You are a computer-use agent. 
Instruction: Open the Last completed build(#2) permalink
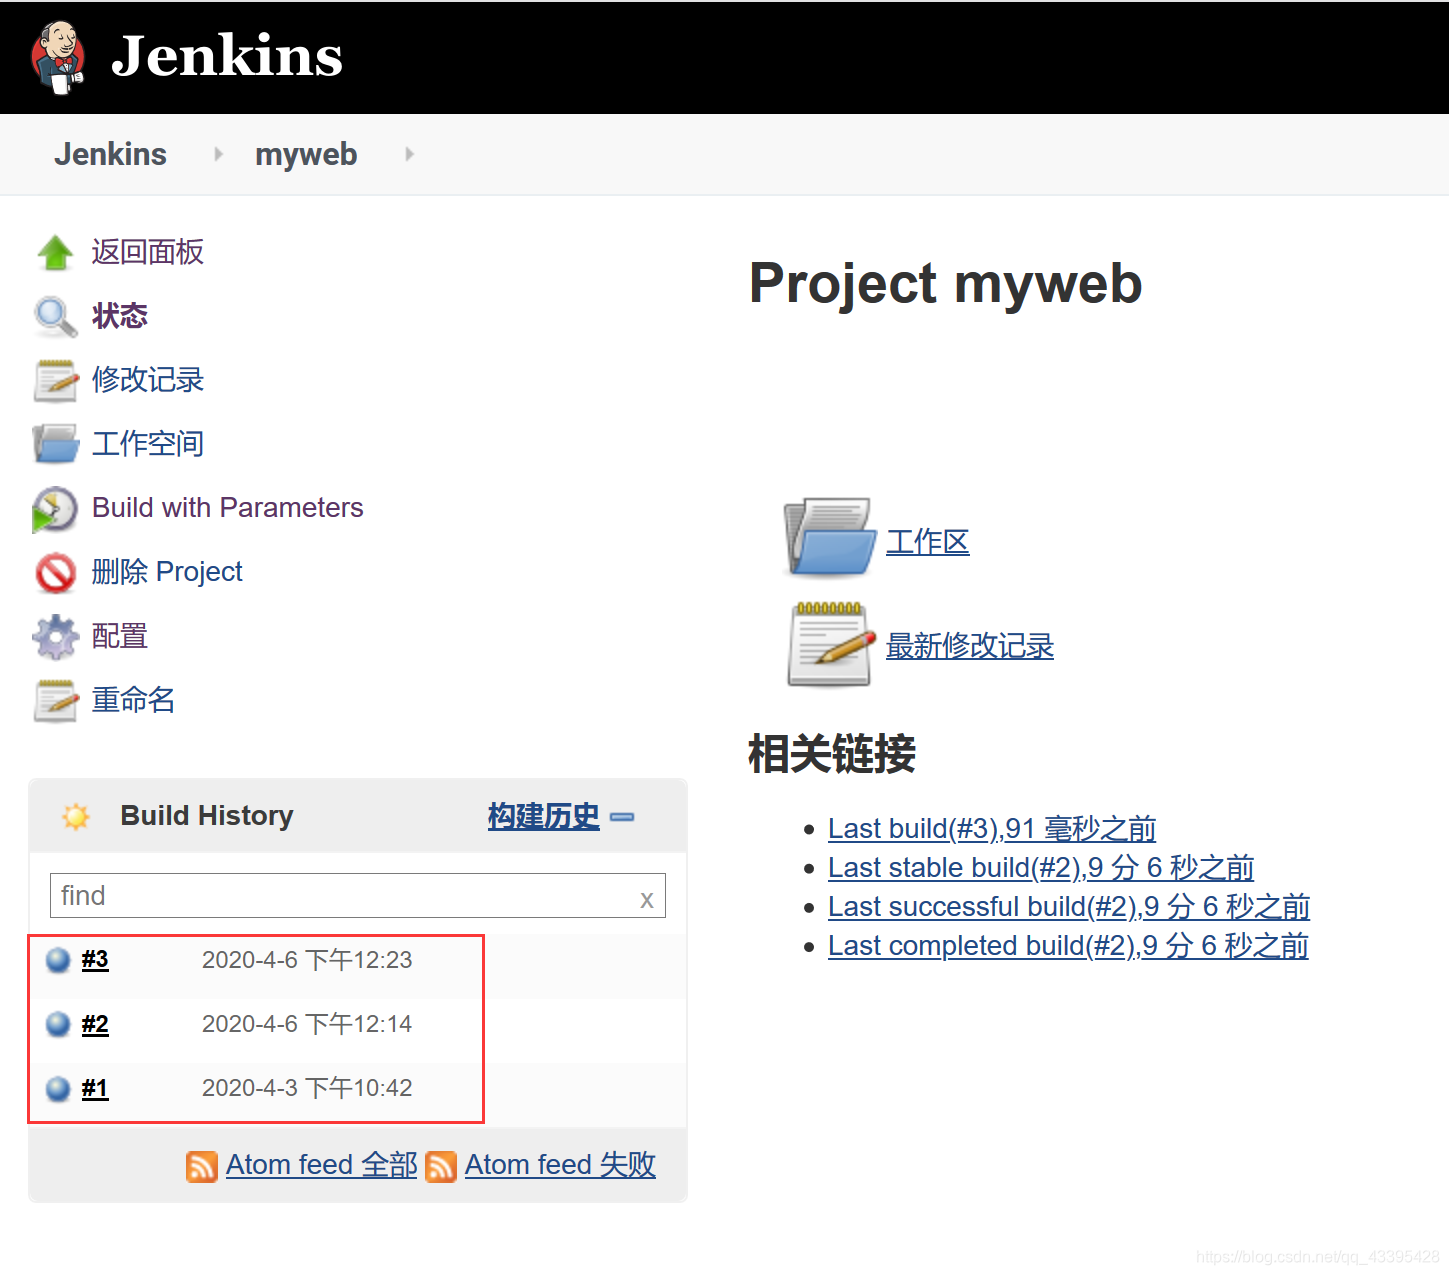[1068, 946]
